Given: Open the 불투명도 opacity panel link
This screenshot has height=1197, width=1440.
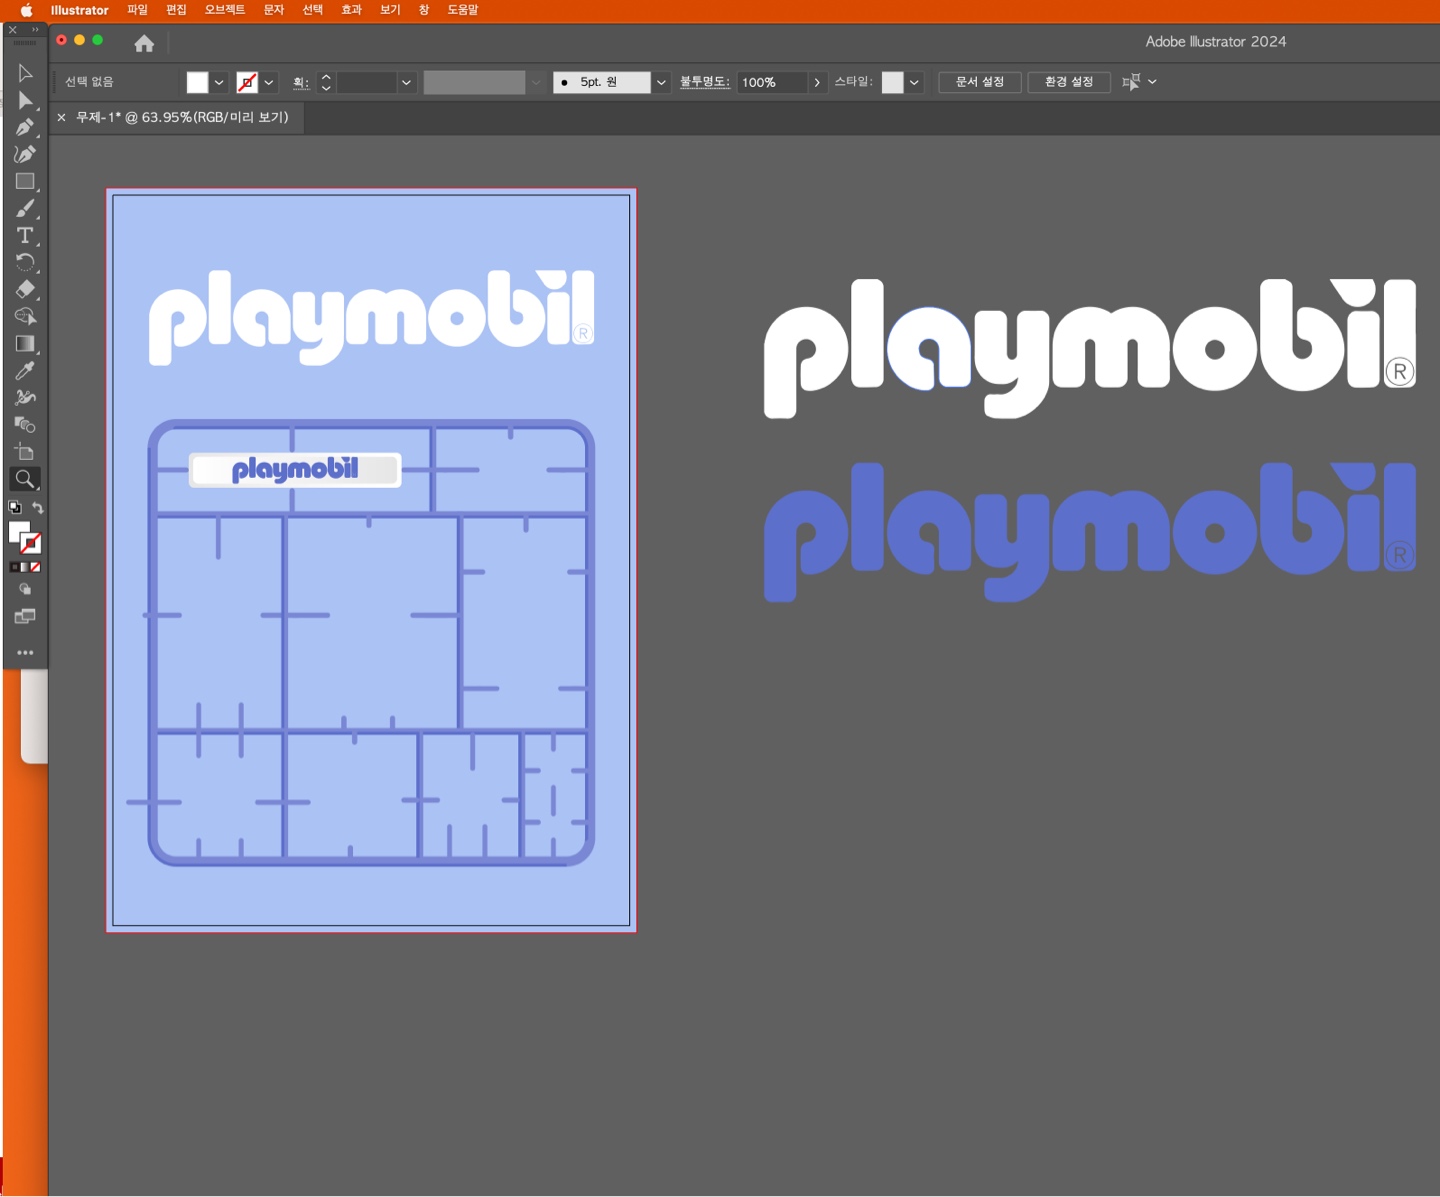Looking at the screenshot, I should 705,82.
